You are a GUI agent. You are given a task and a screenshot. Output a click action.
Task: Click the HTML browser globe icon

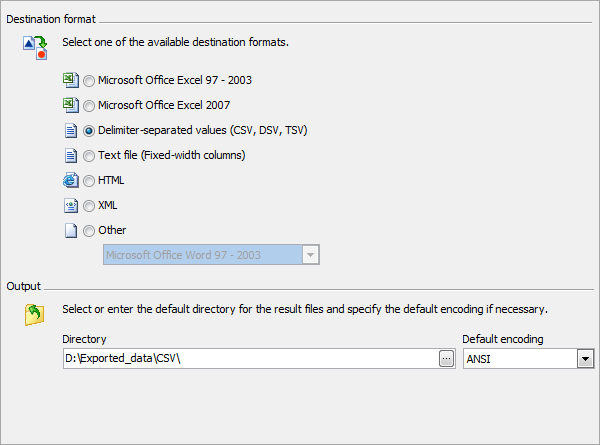point(70,180)
